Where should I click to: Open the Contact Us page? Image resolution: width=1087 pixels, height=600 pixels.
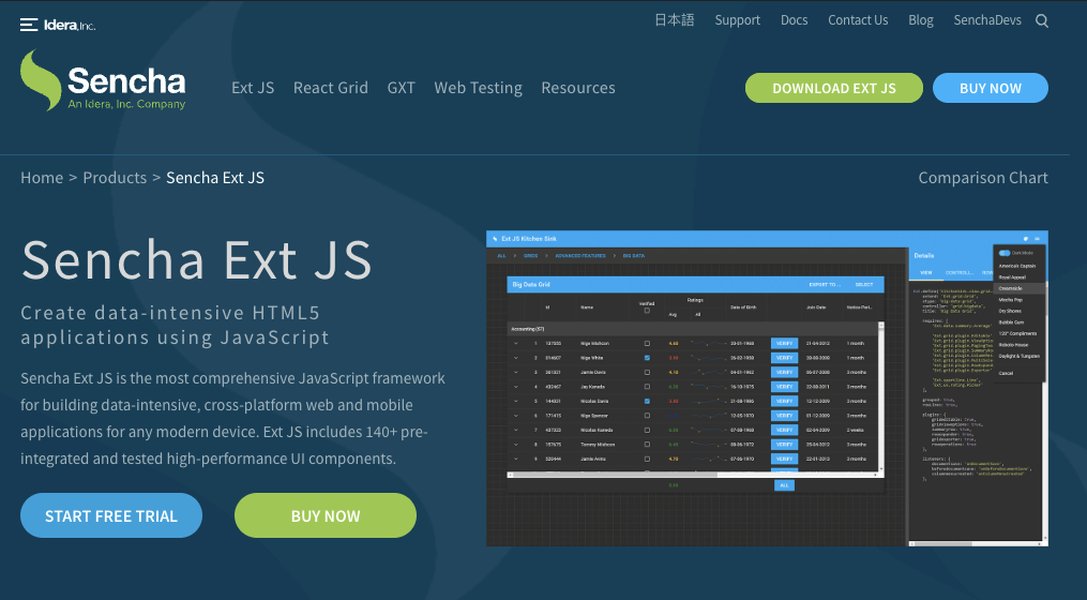[x=858, y=20]
